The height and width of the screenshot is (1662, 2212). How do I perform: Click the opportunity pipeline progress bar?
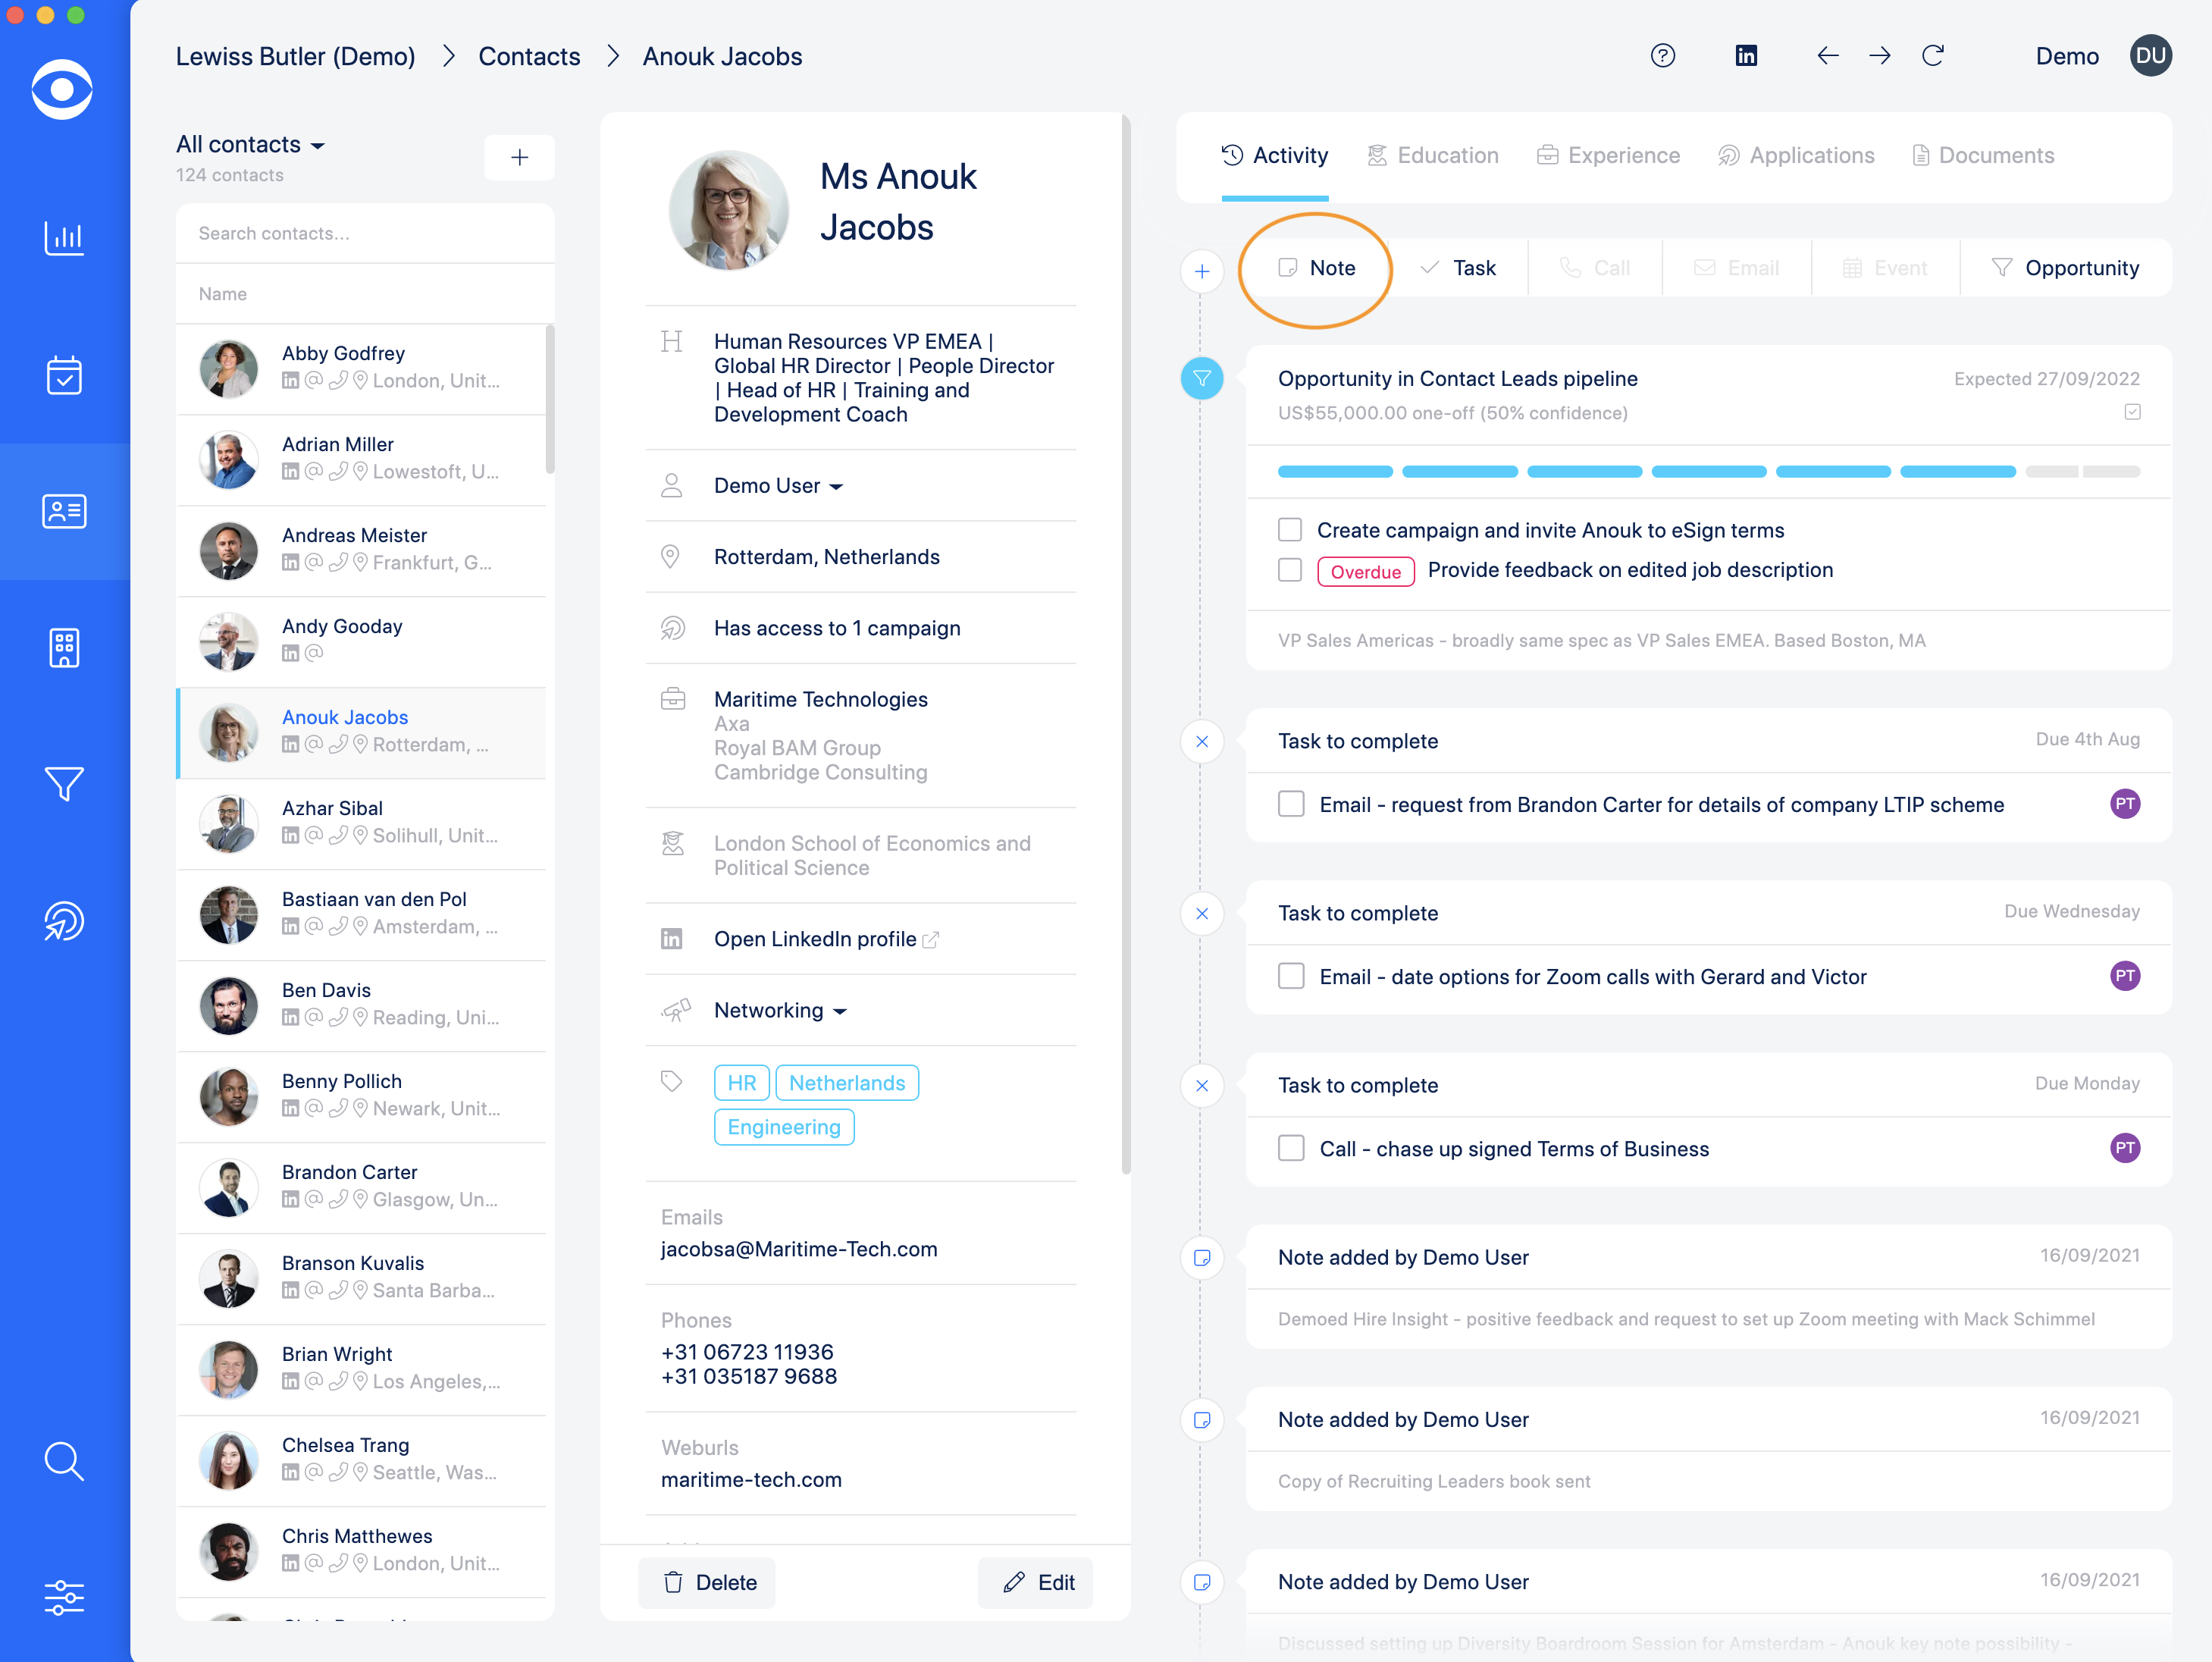1708,472
